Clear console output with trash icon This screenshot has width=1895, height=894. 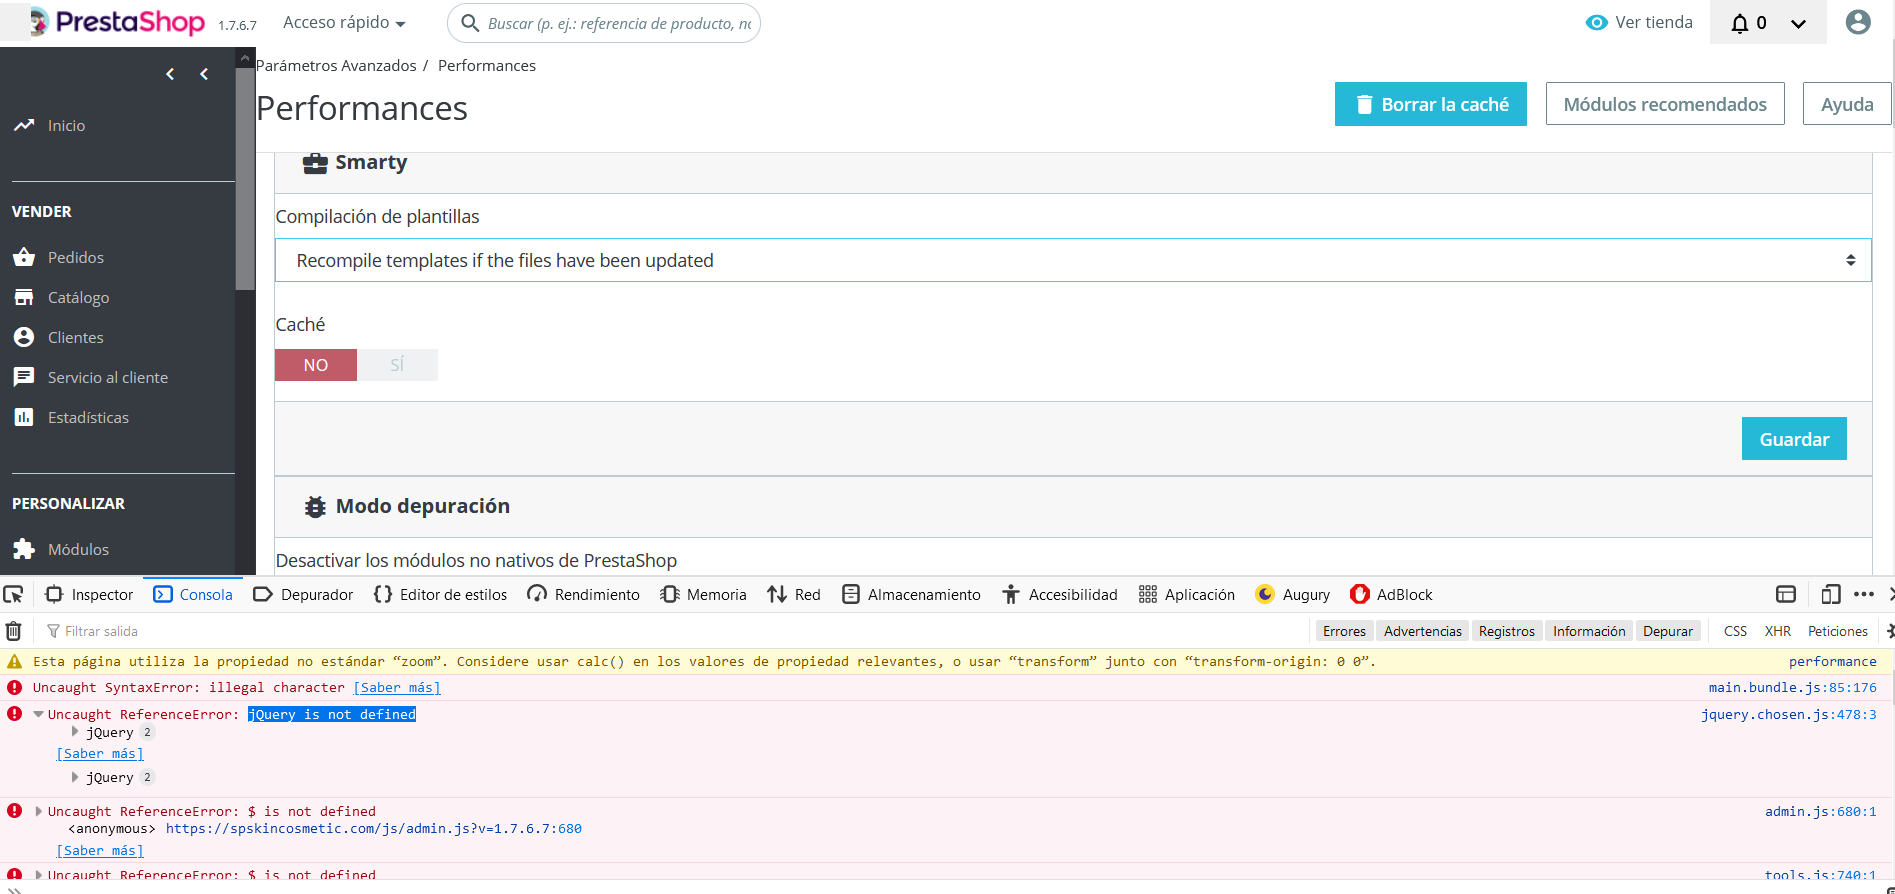(14, 631)
